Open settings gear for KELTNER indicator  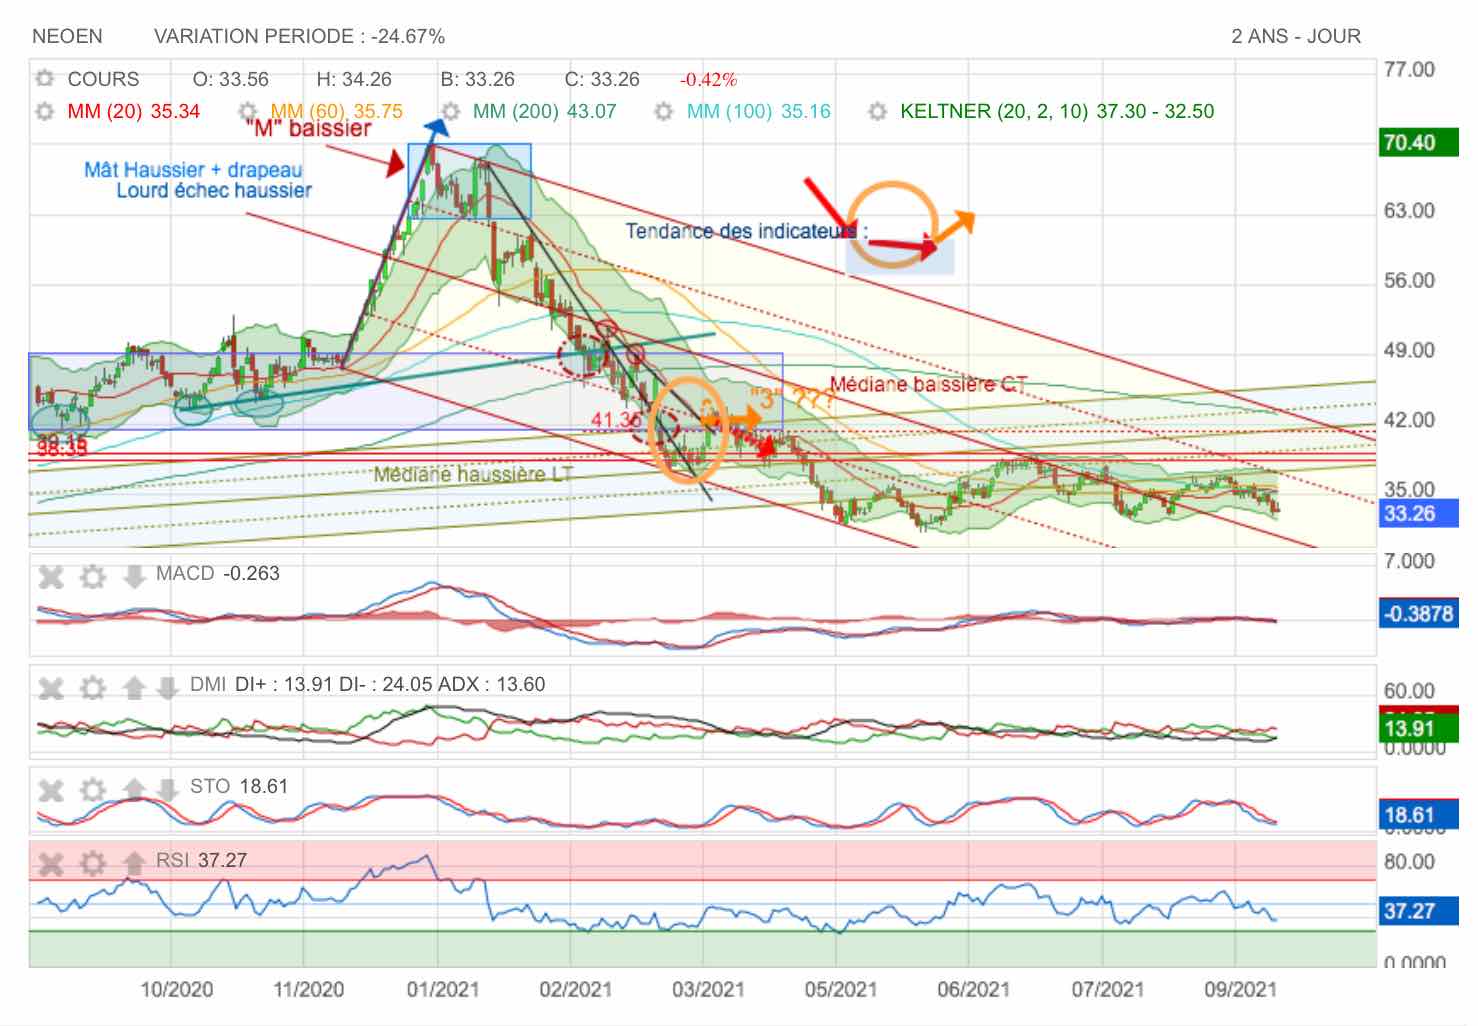point(878,111)
